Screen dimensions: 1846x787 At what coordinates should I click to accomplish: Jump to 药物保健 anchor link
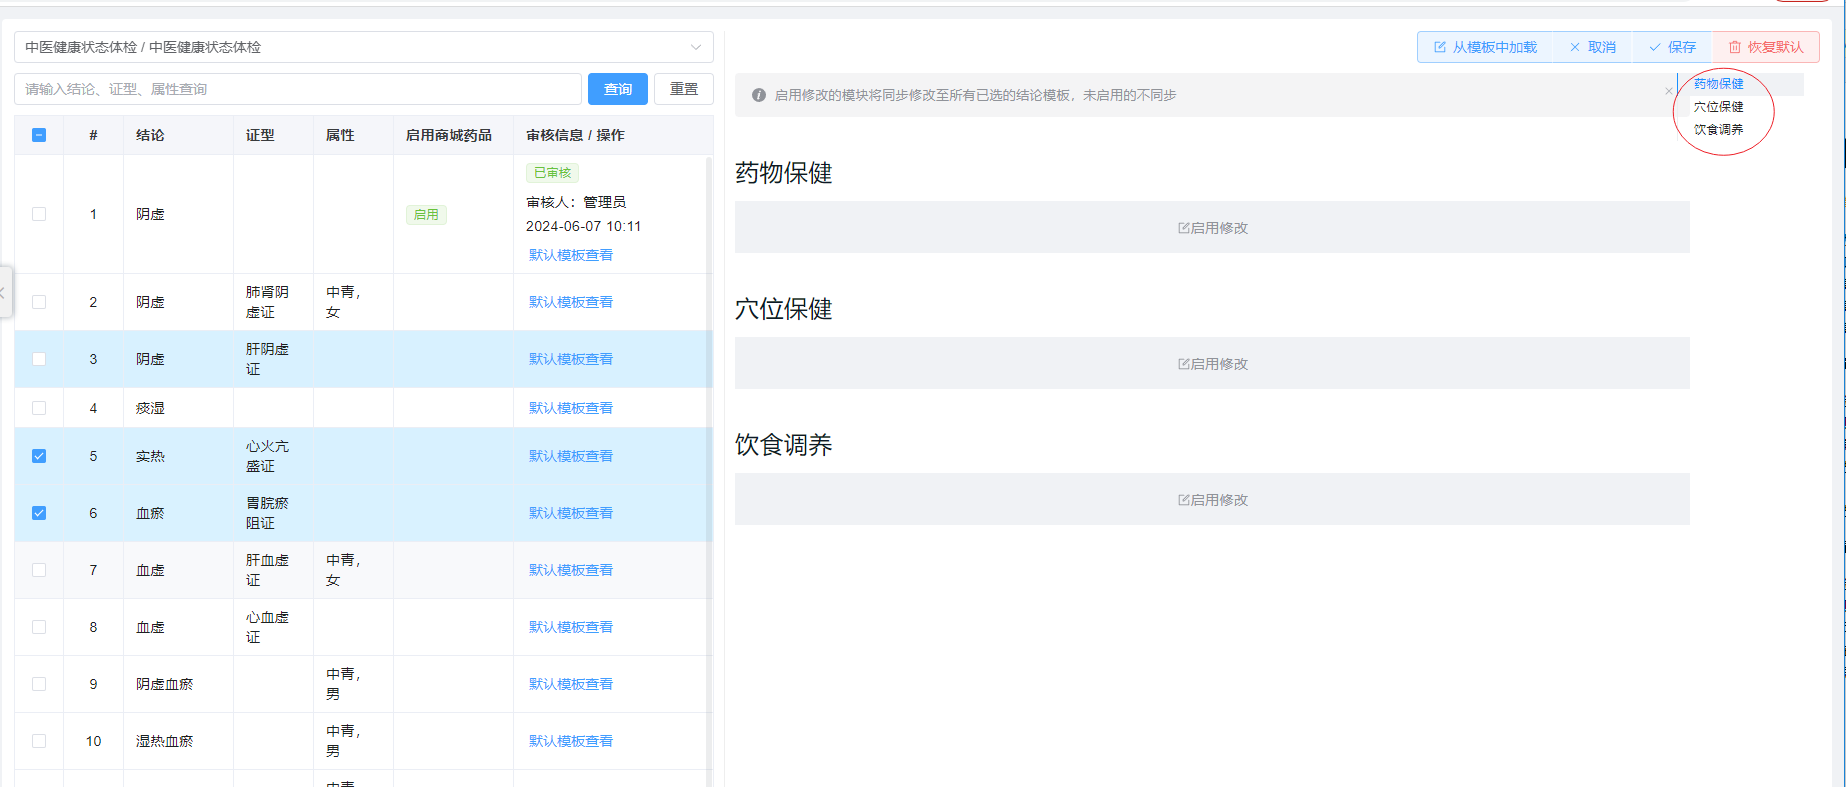pos(1718,84)
